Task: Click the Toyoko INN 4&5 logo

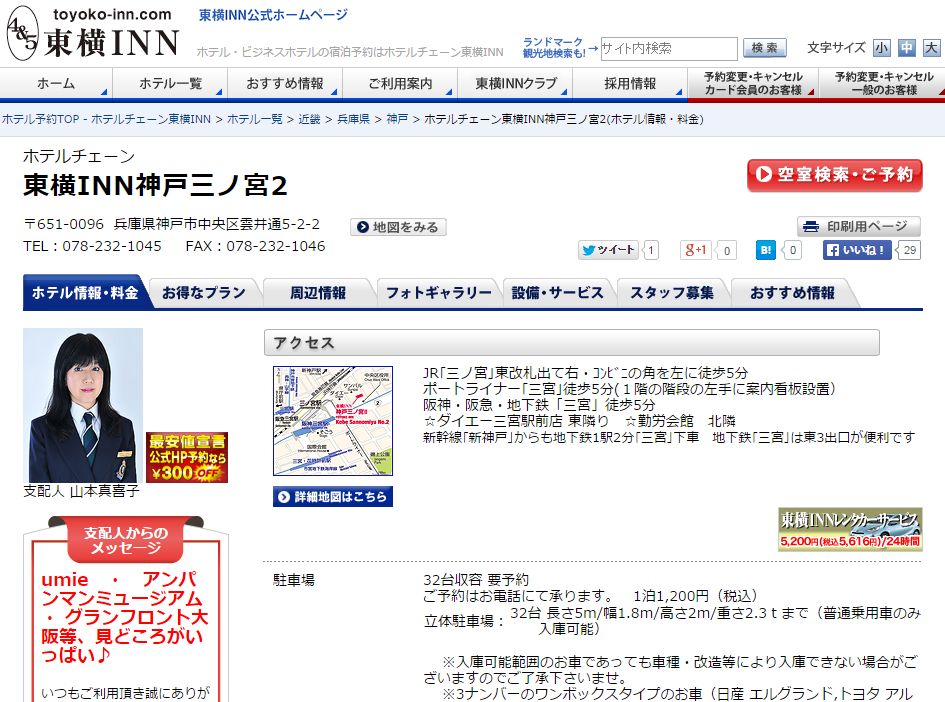Action: (92, 34)
